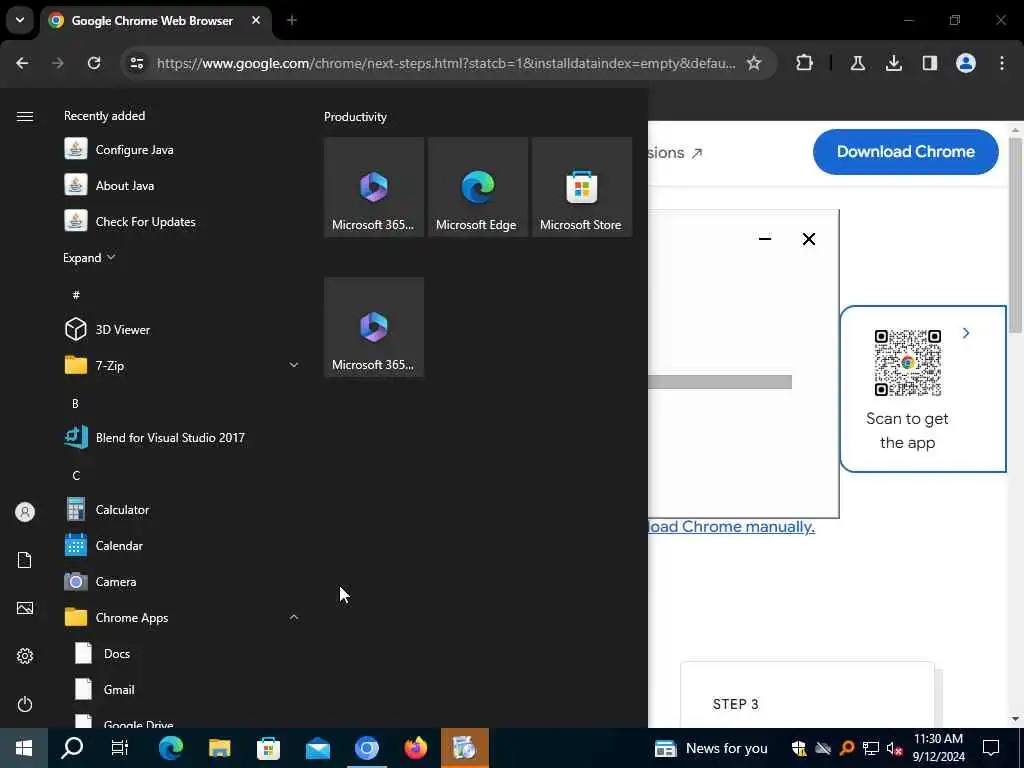Open taskbar Search
Screen dimensions: 1024x768
tap(72, 748)
